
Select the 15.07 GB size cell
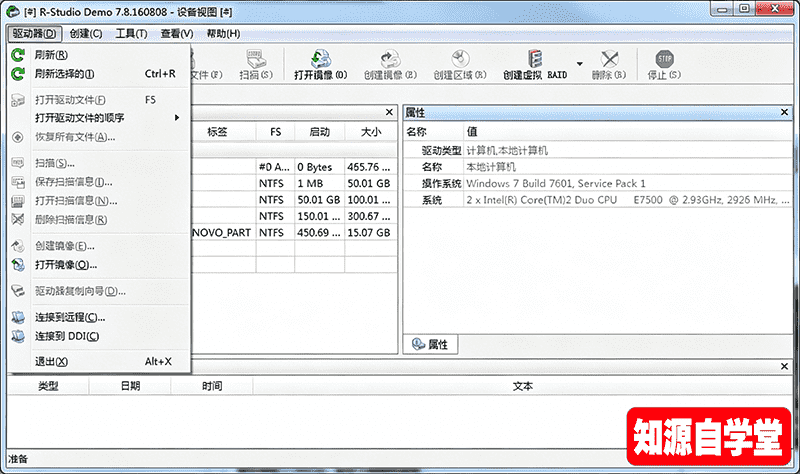tap(369, 233)
